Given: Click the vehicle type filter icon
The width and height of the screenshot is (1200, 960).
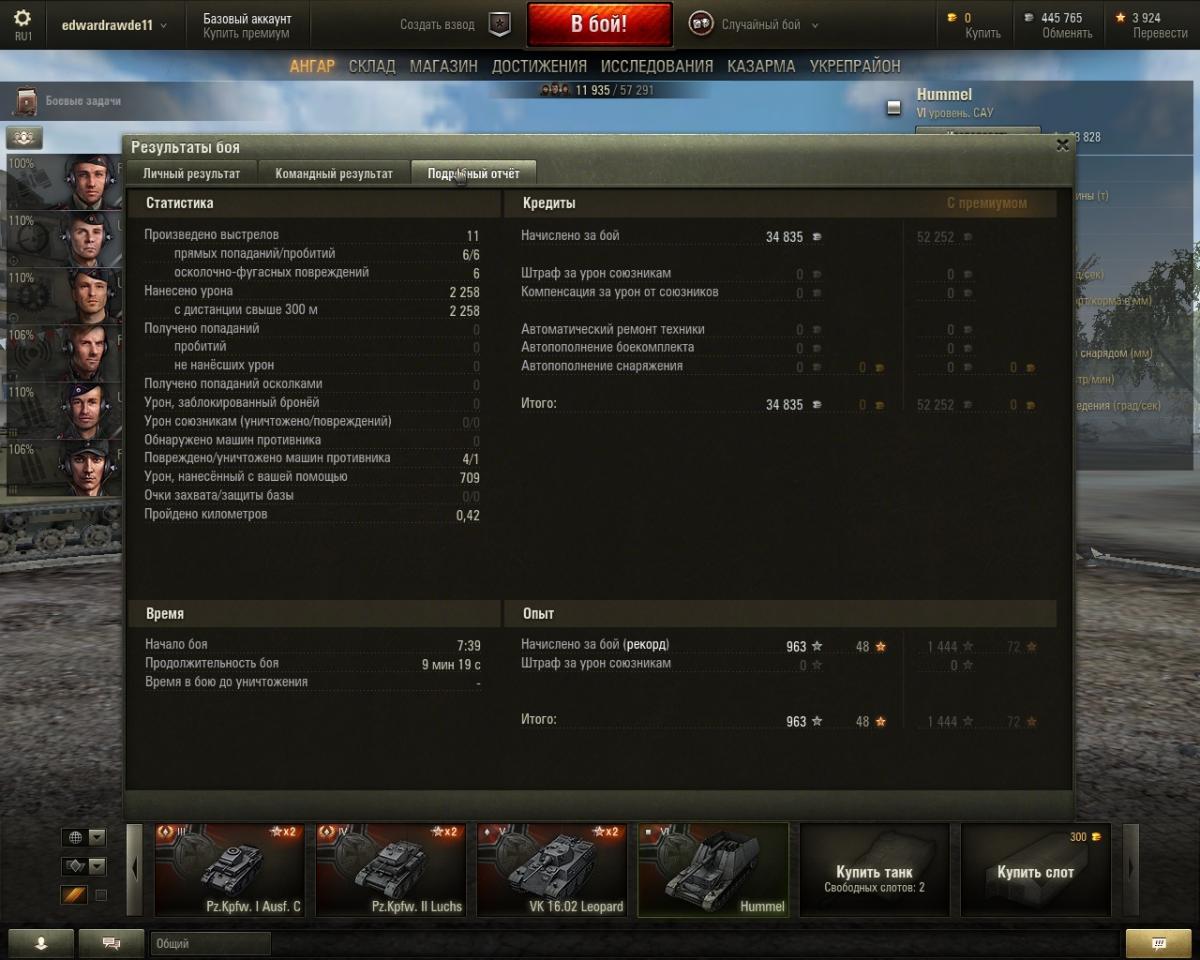Looking at the screenshot, I should (x=75, y=866).
